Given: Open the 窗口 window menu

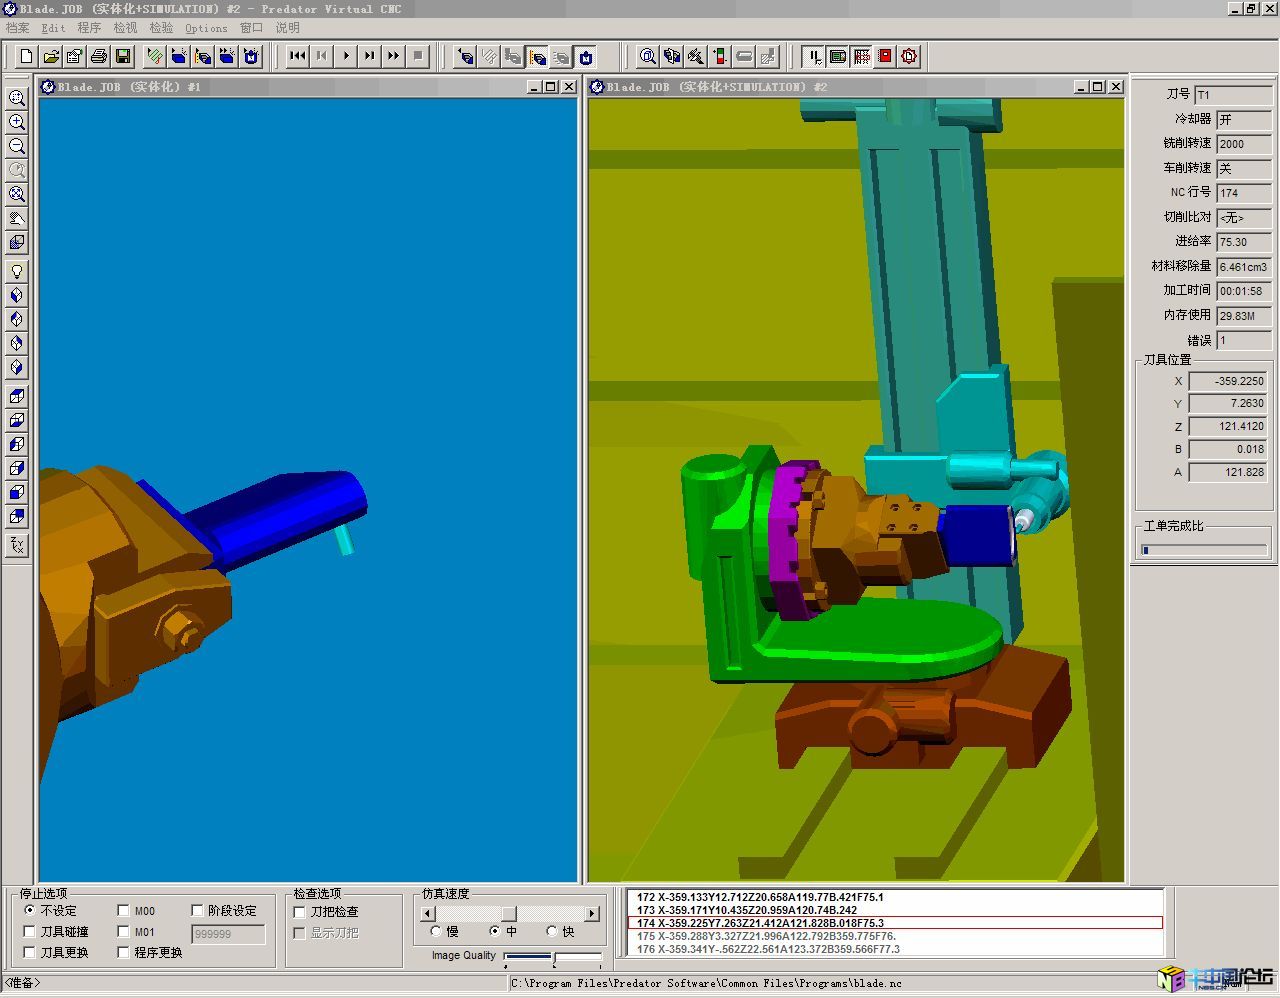Looking at the screenshot, I should 251,28.
